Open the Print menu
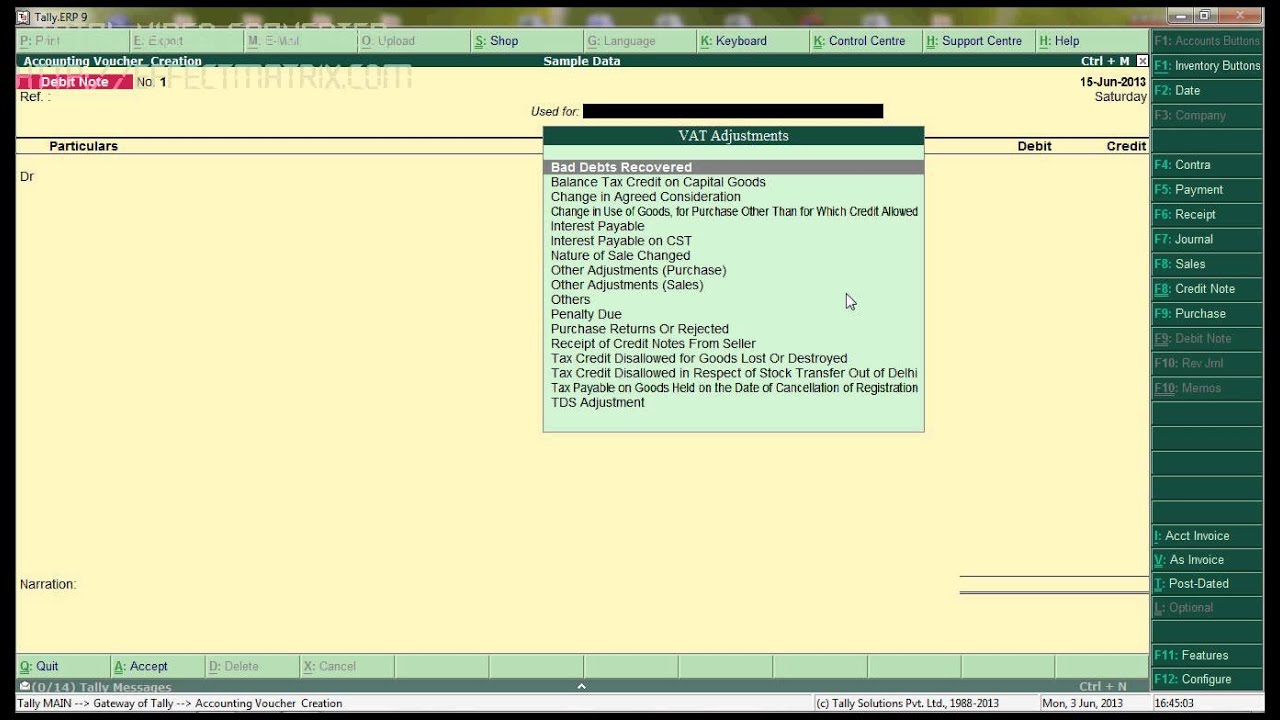This screenshot has height=720, width=1280. [x=73, y=41]
